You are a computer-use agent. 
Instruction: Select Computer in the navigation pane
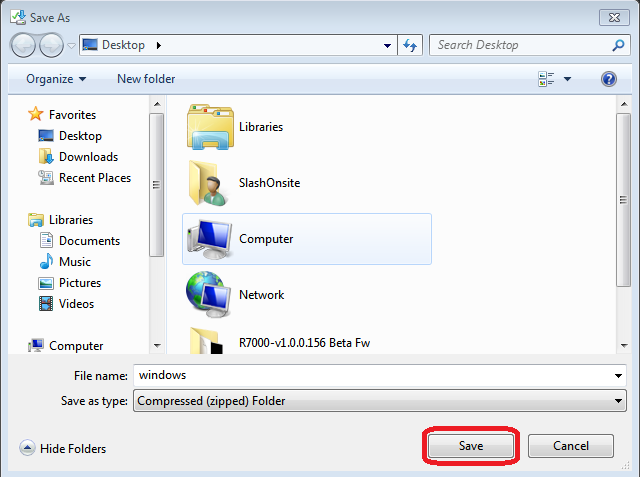pyautogui.click(x=76, y=346)
